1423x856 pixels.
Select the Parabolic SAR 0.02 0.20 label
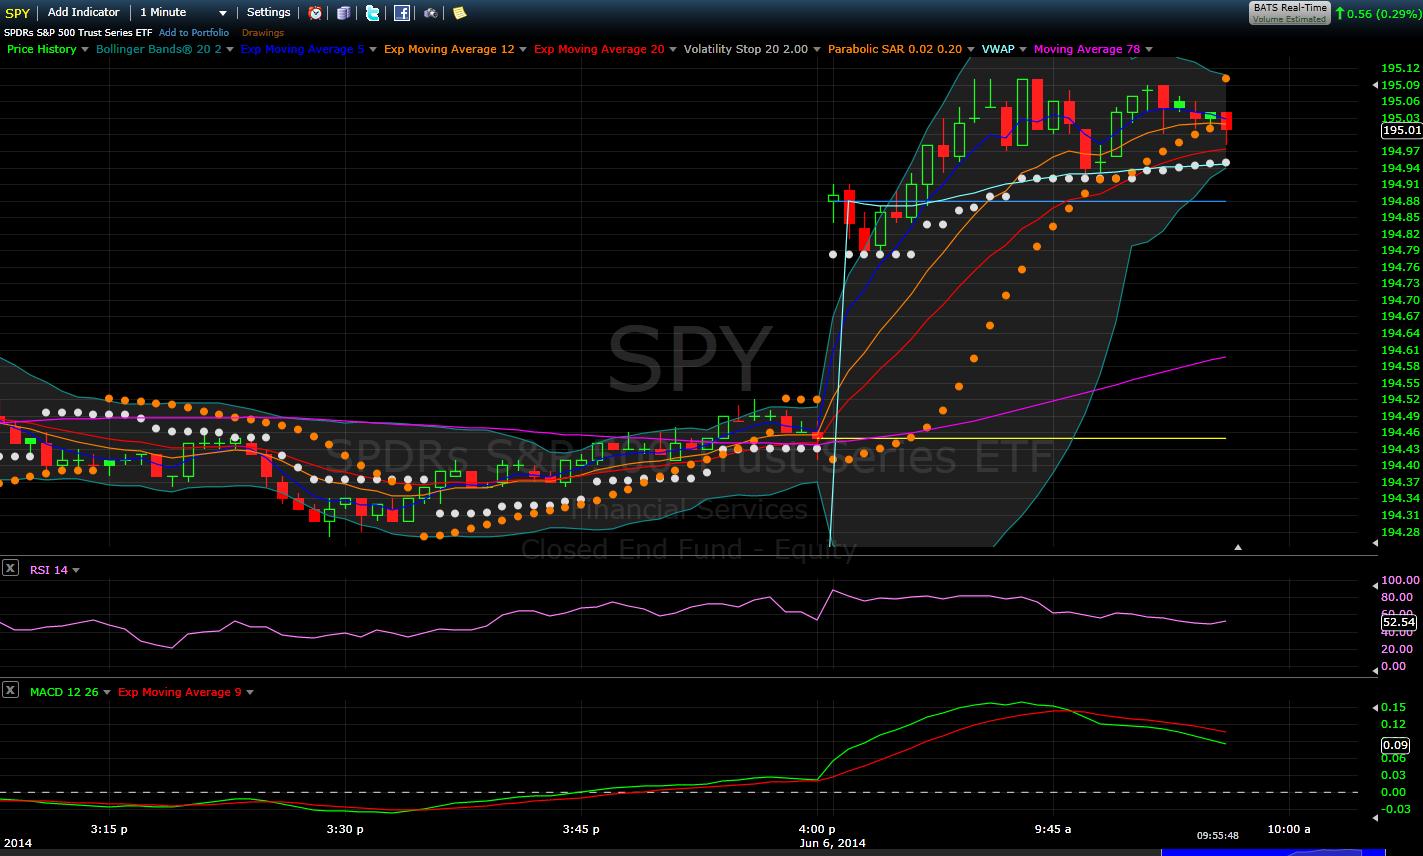click(895, 49)
